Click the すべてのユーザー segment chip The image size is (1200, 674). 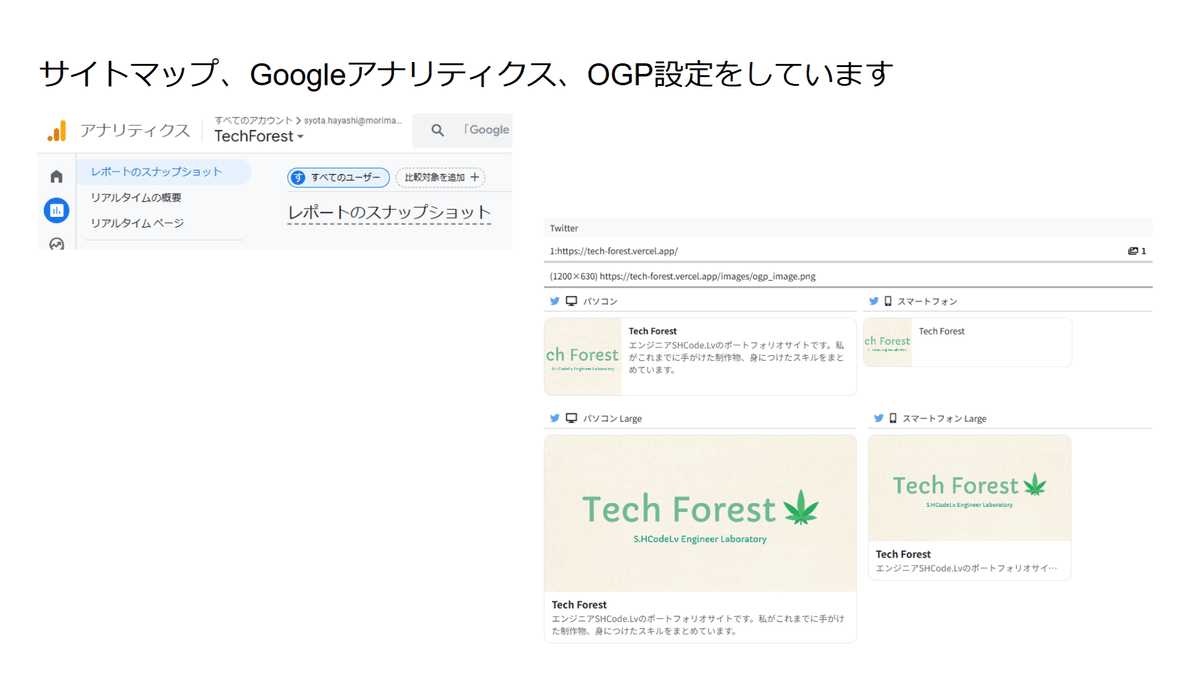coord(338,177)
